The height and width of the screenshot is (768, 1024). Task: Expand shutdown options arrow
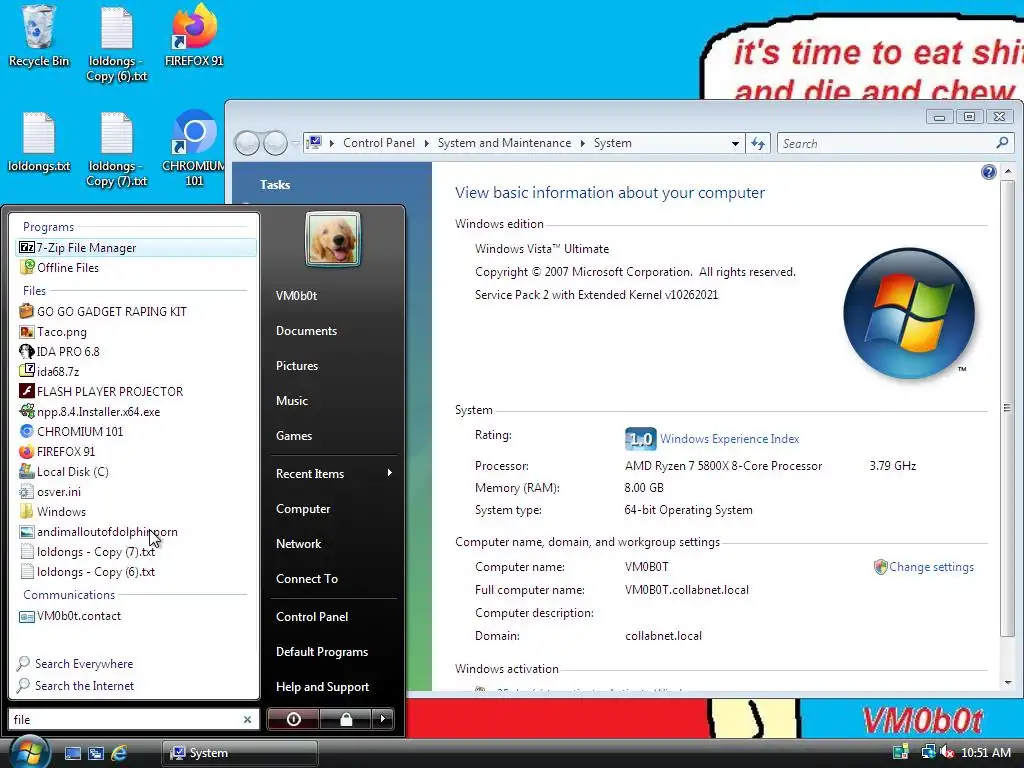click(383, 719)
